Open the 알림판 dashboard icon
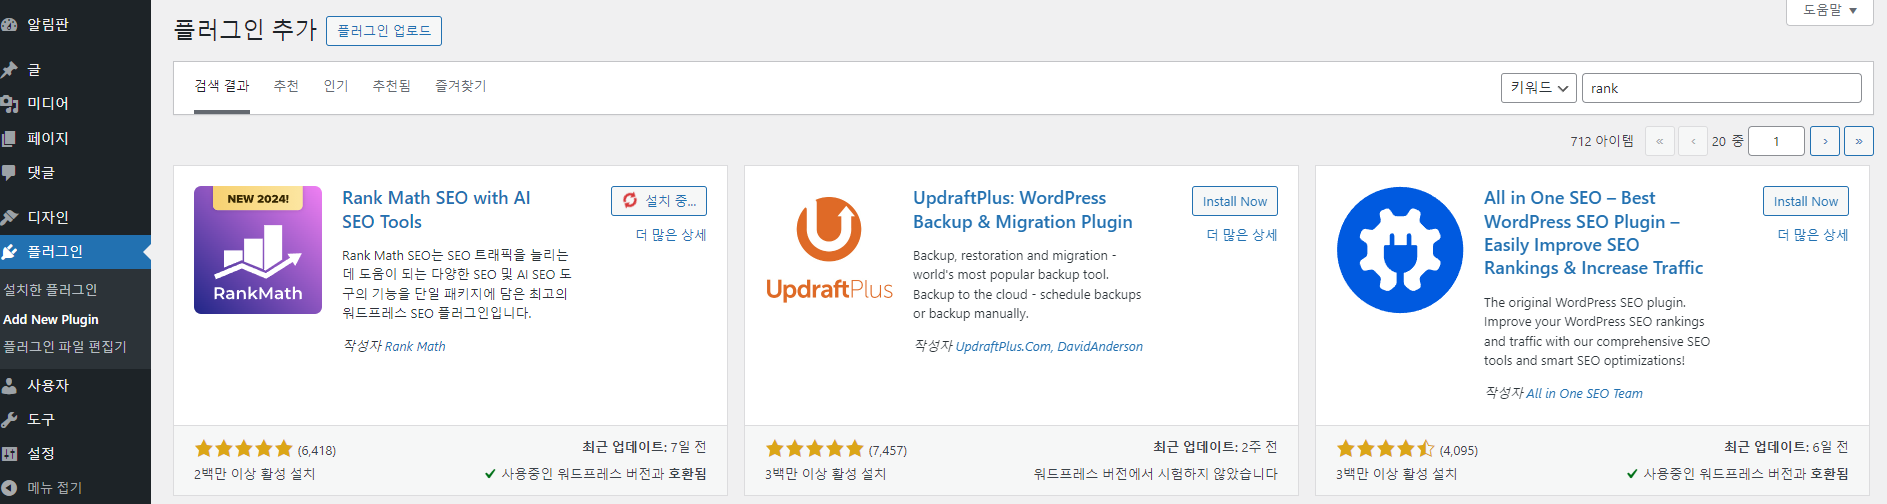The image size is (1887, 504). (x=9, y=25)
